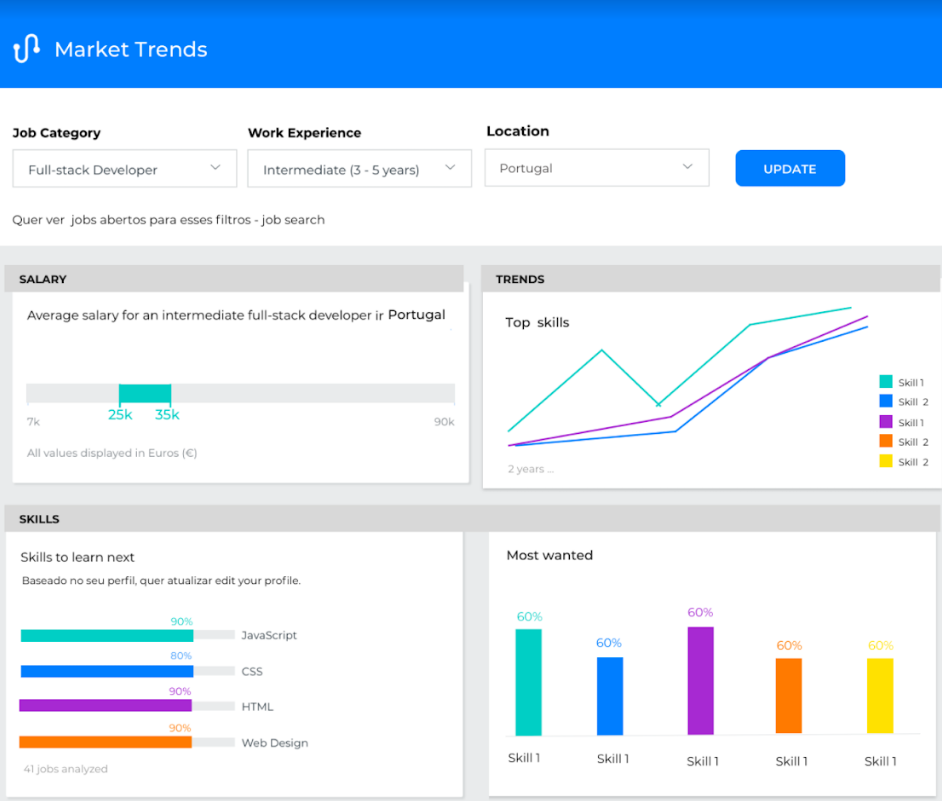Image resolution: width=942 pixels, height=801 pixels.
Task: Click the yellow Most wanted chart bar
Action: (880, 696)
